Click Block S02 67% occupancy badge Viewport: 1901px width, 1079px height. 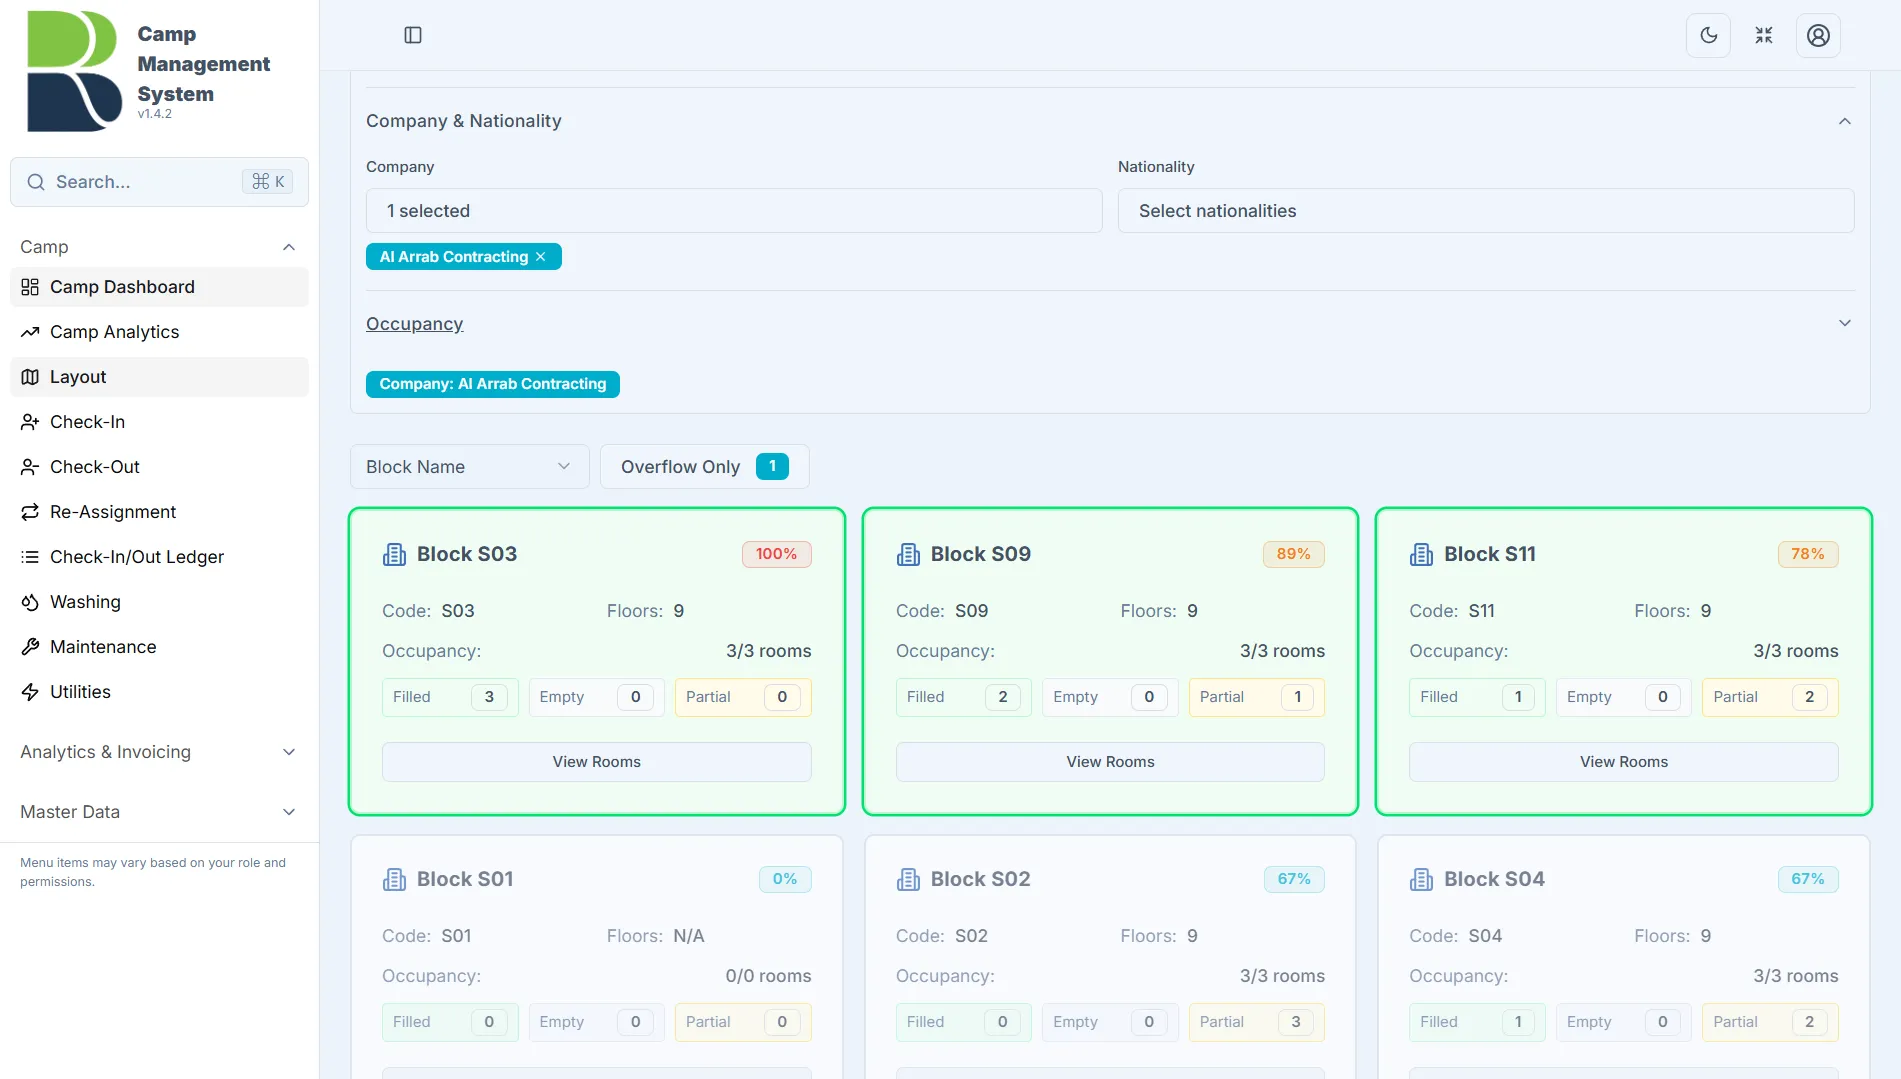[x=1294, y=879]
